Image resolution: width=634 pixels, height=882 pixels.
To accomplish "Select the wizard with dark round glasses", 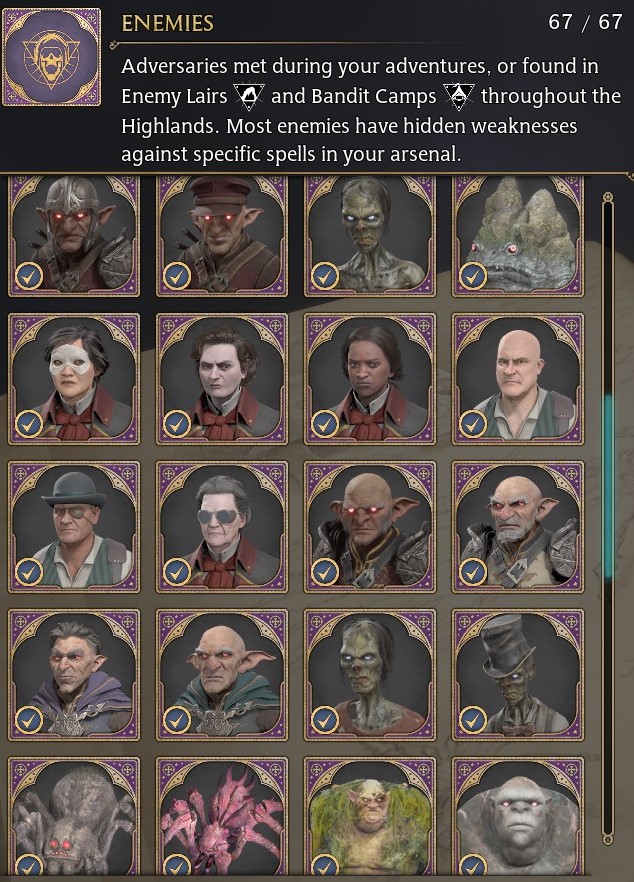I will pyautogui.click(x=222, y=527).
